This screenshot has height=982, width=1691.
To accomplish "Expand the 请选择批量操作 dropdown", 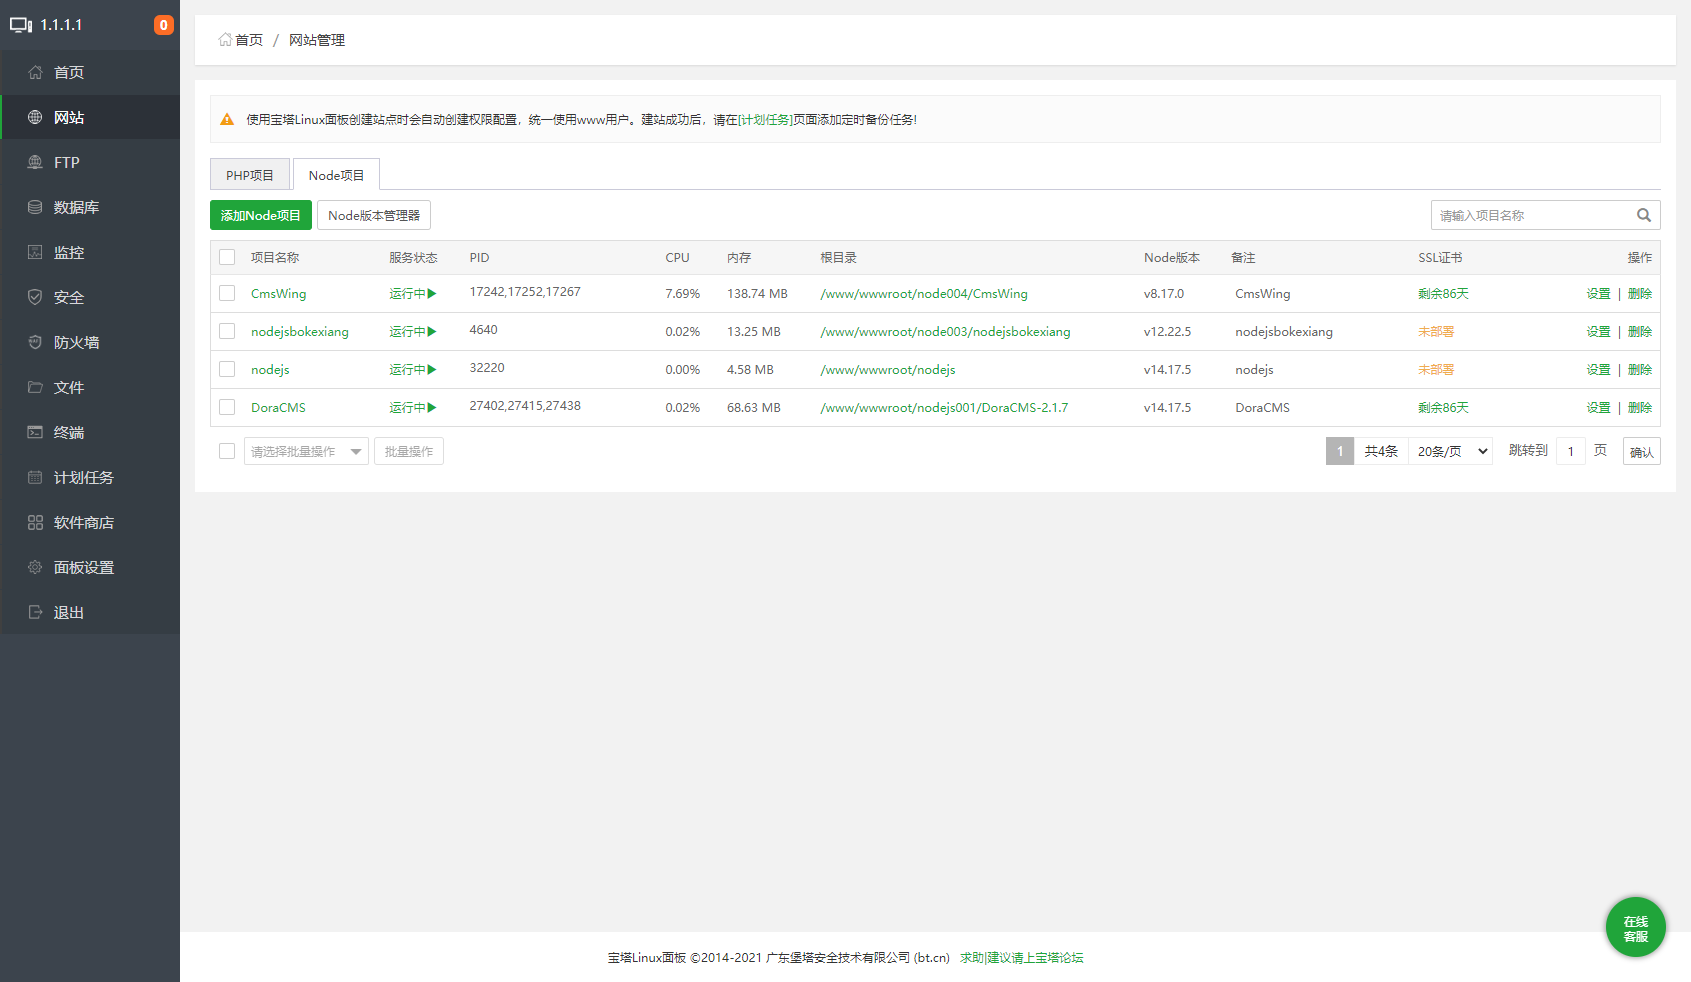I will tap(306, 451).
